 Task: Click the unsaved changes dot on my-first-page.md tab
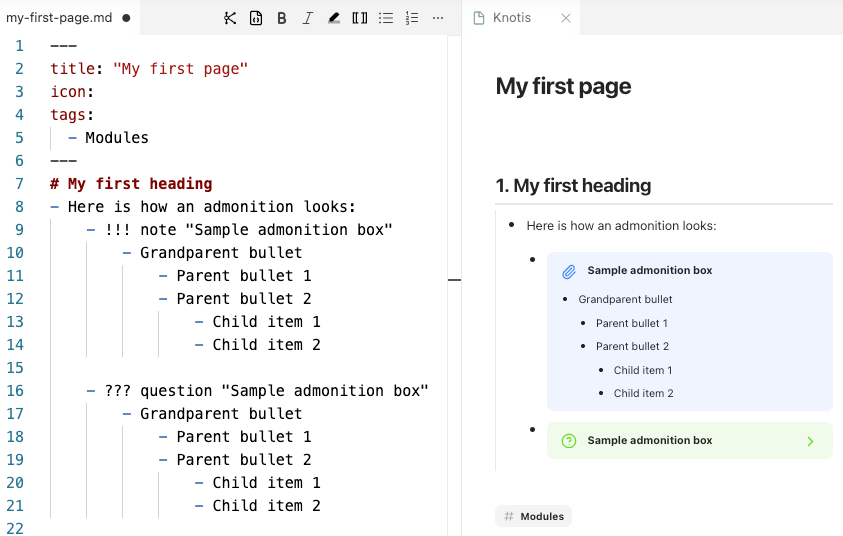126,18
